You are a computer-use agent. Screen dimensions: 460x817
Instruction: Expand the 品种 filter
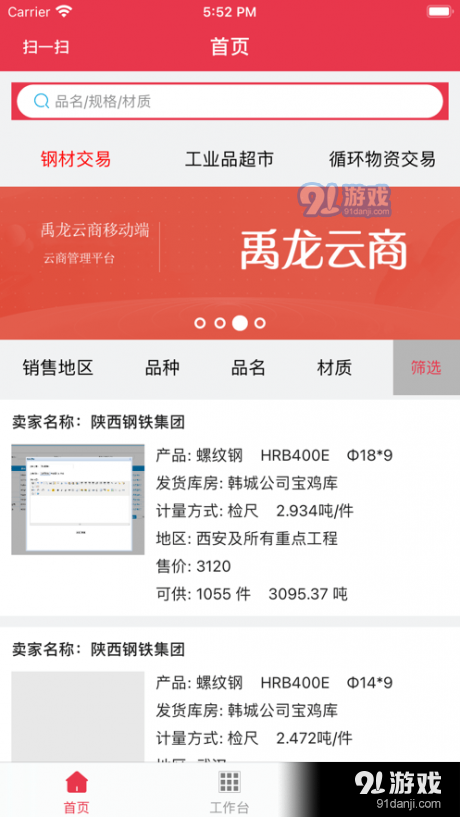pos(163,368)
